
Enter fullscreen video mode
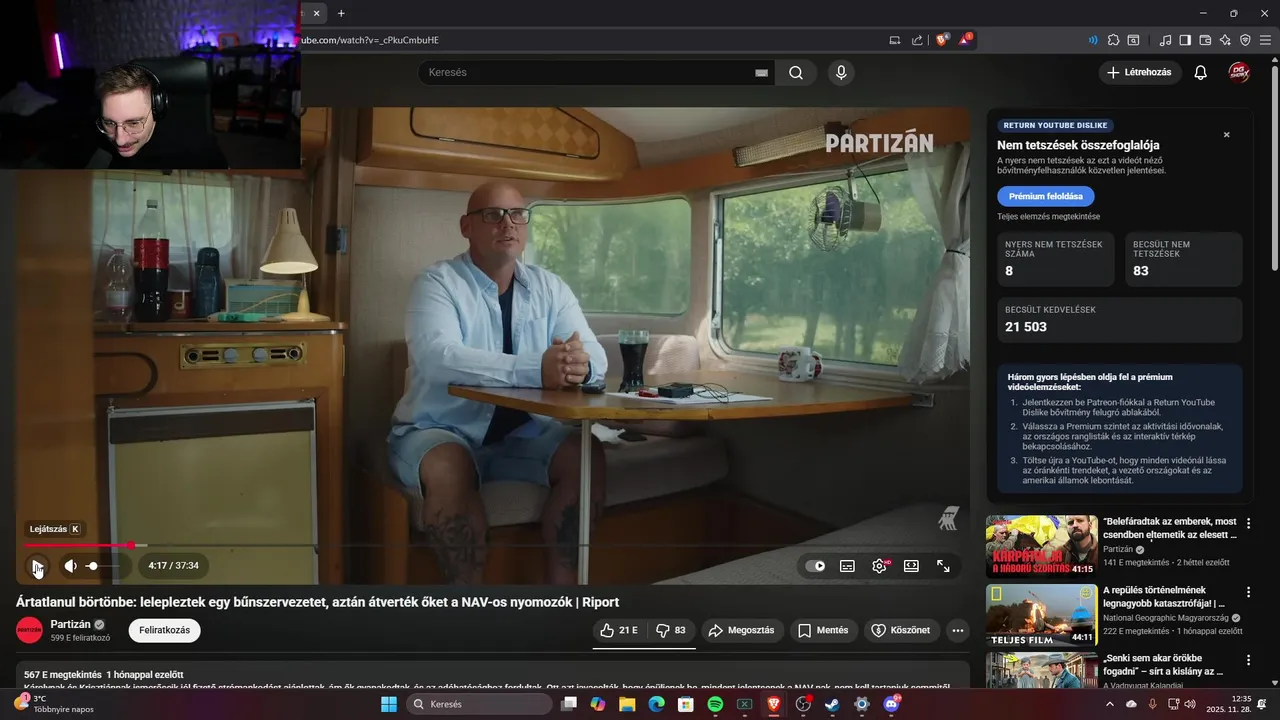point(943,566)
